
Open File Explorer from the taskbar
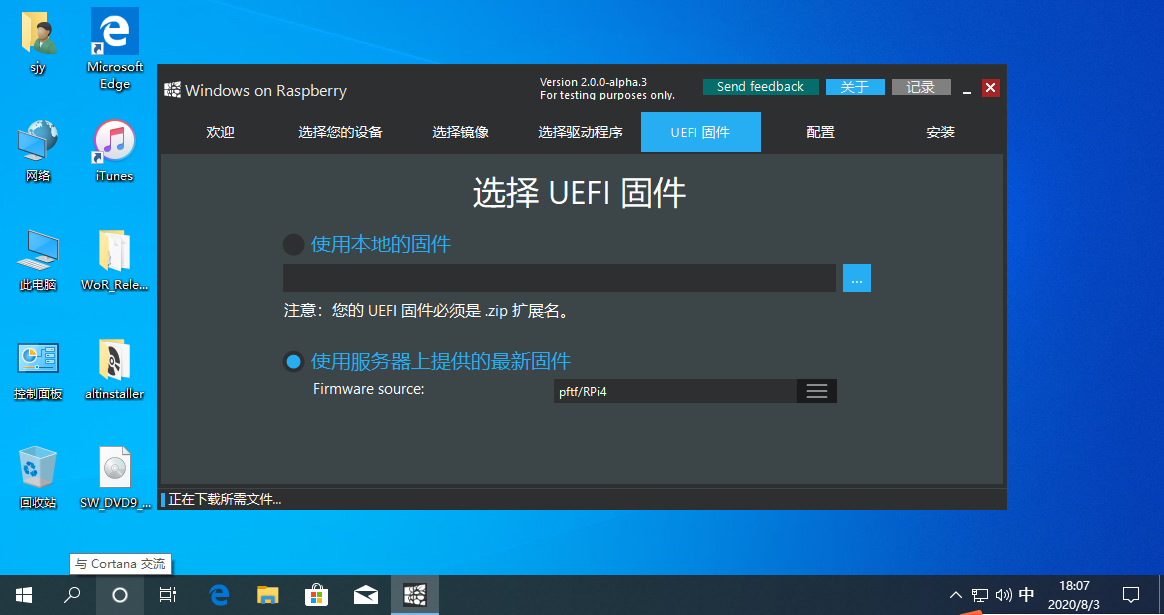coord(267,595)
